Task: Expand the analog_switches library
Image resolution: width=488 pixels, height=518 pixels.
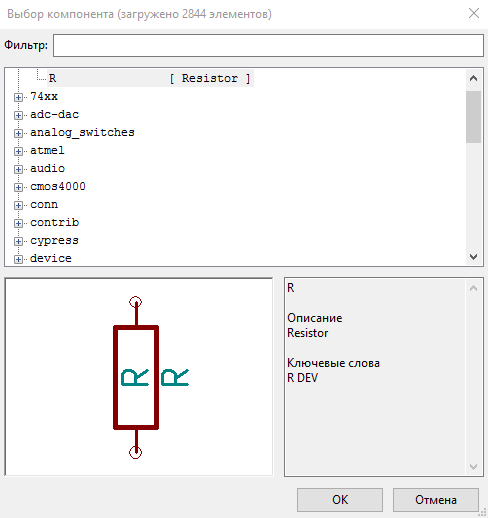Action: tap(18, 133)
